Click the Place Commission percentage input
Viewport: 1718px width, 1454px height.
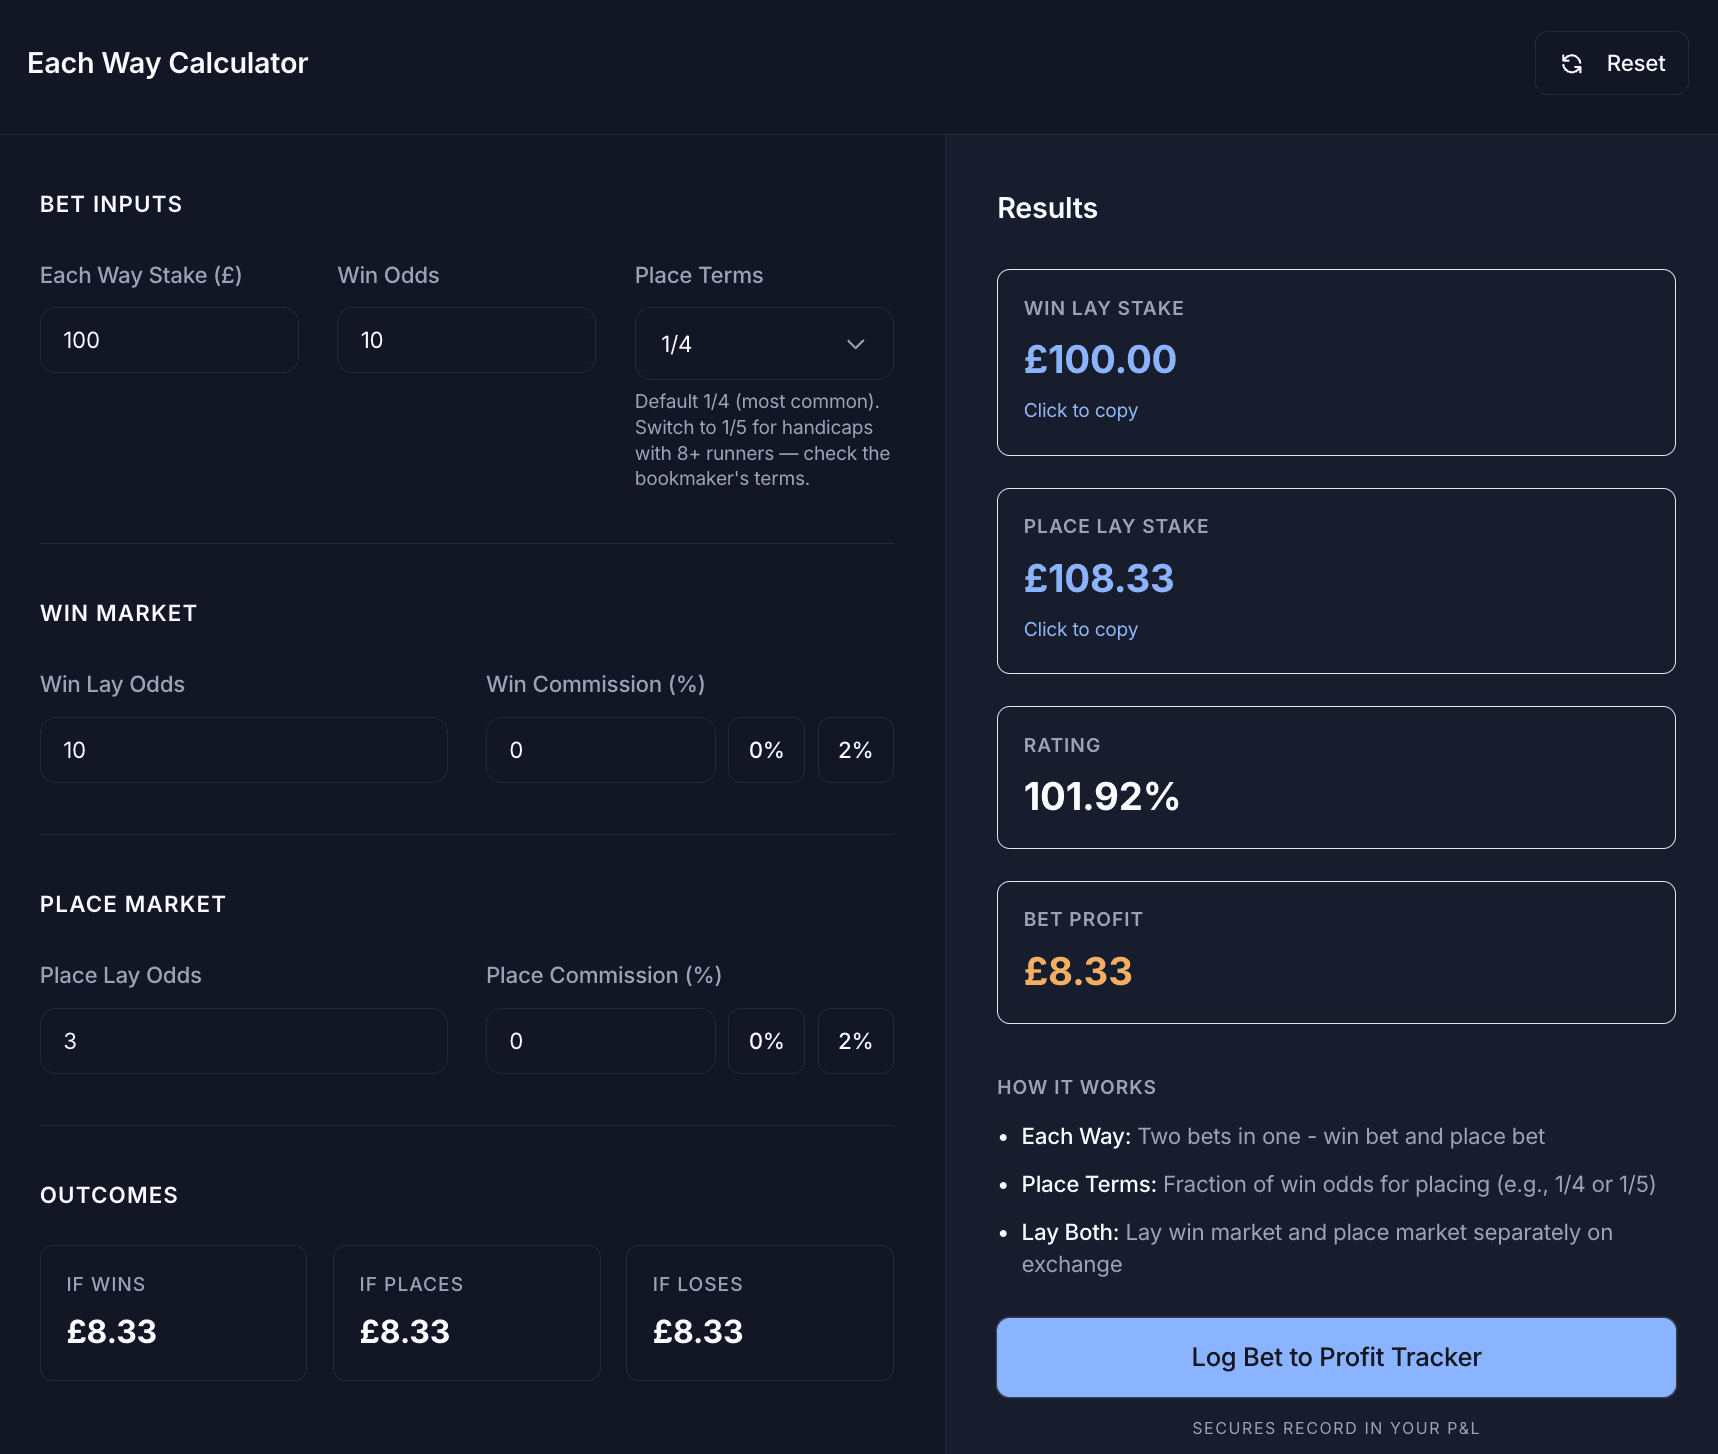point(600,1041)
